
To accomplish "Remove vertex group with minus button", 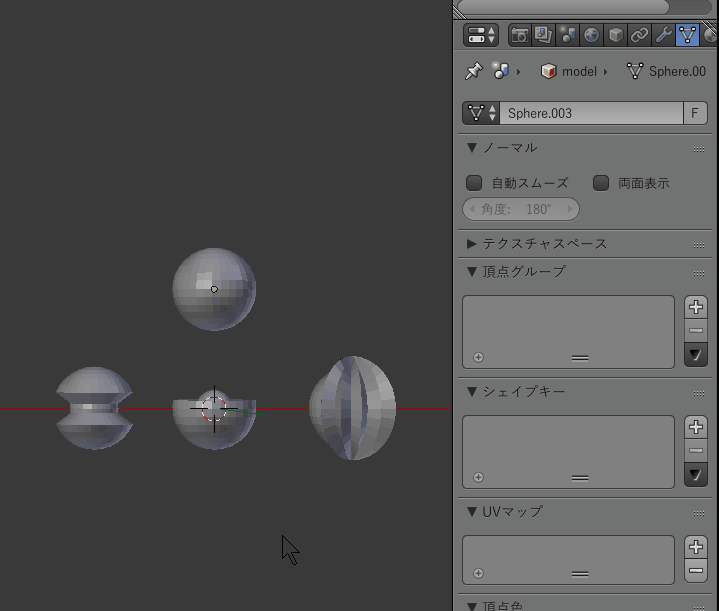I will pos(696,330).
